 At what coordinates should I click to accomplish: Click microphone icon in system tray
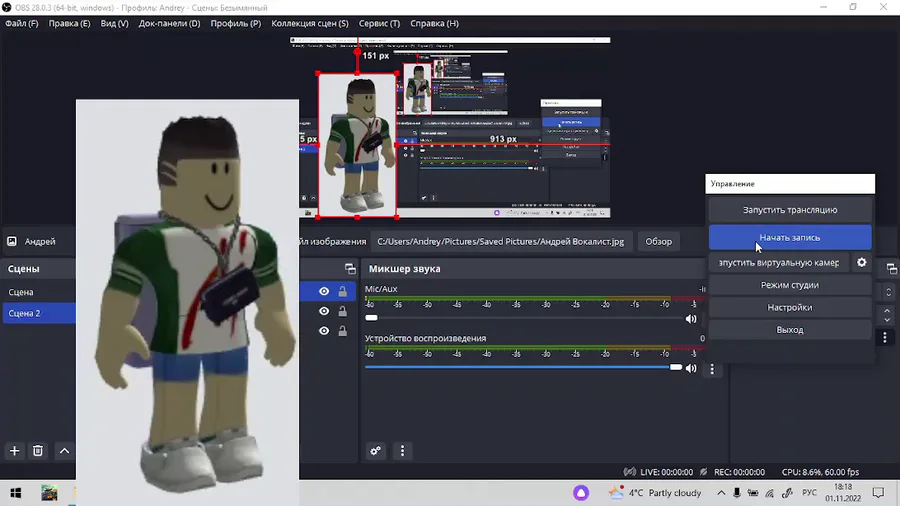pyautogui.click(x=736, y=493)
